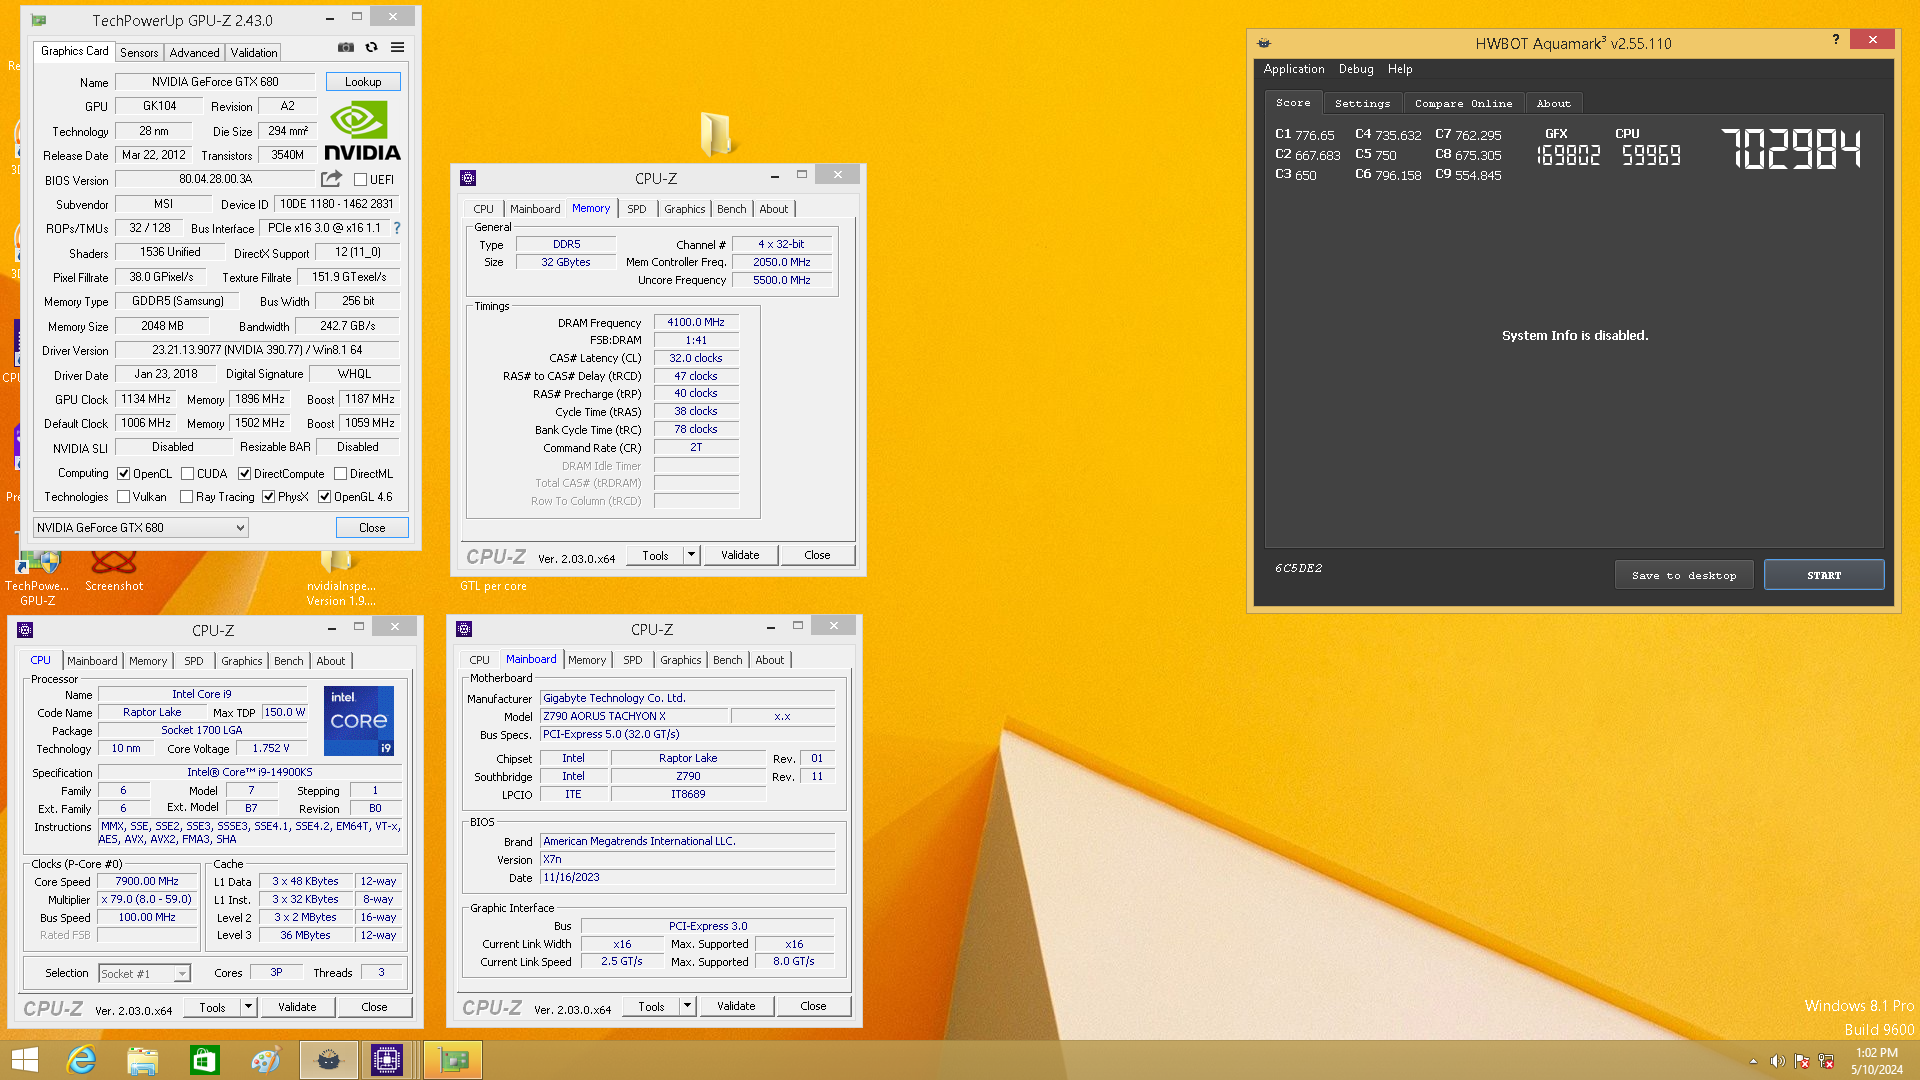Toggle the Vulkan checkbox
1920x1080 pixels.
124,497
